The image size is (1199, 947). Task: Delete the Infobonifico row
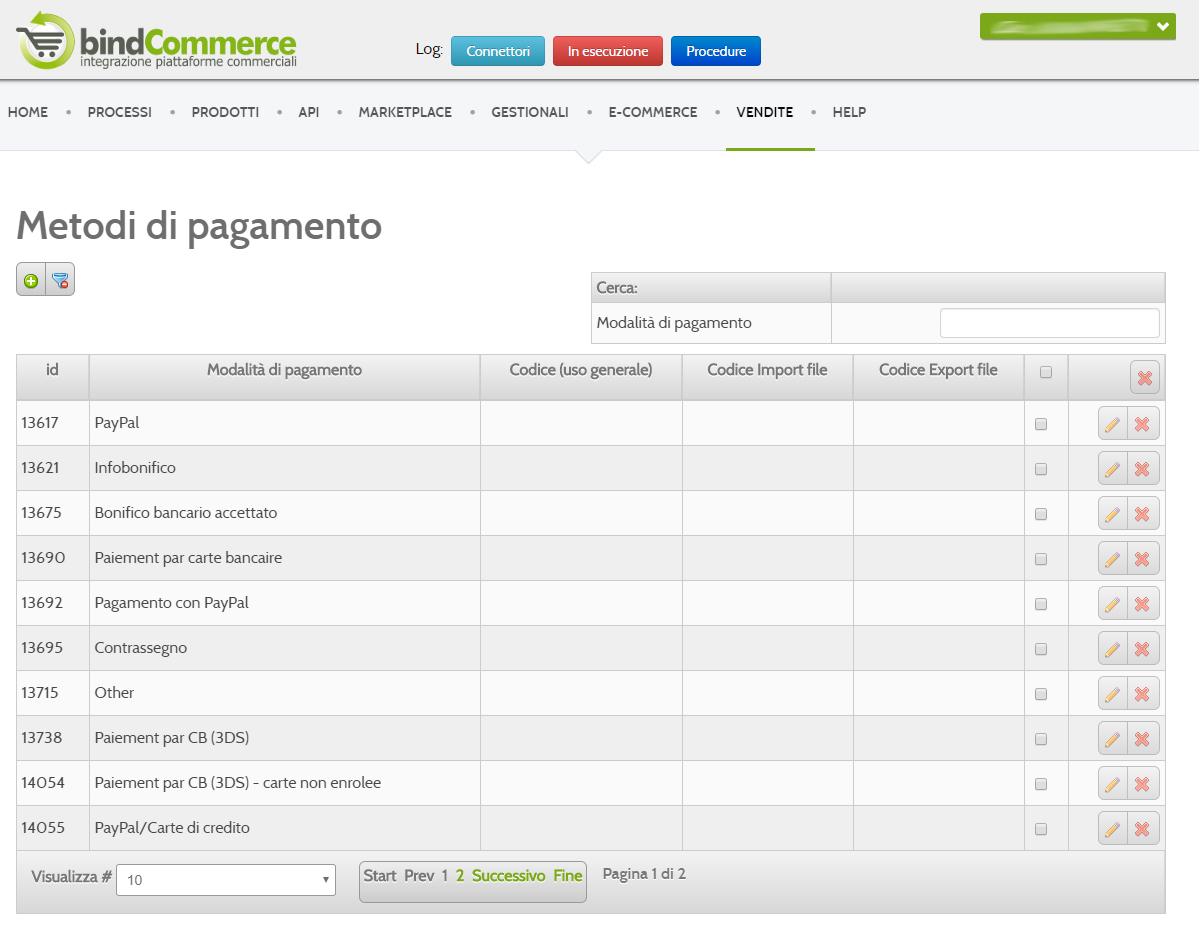(1142, 469)
